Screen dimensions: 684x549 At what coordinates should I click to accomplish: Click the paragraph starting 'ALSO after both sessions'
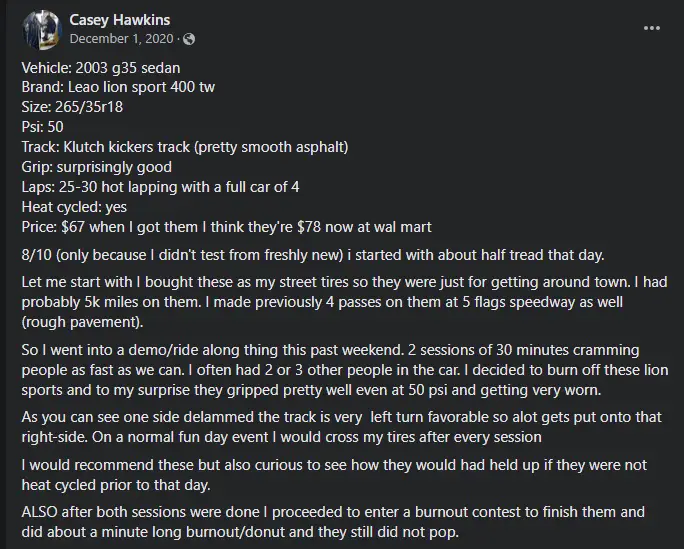pos(333,522)
